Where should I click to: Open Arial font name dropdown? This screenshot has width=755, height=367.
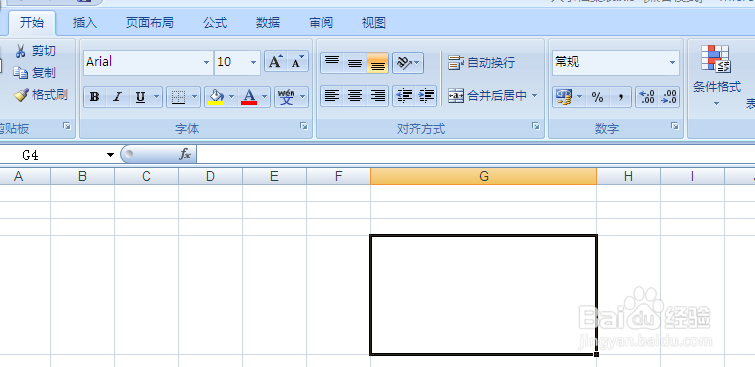tap(207, 62)
